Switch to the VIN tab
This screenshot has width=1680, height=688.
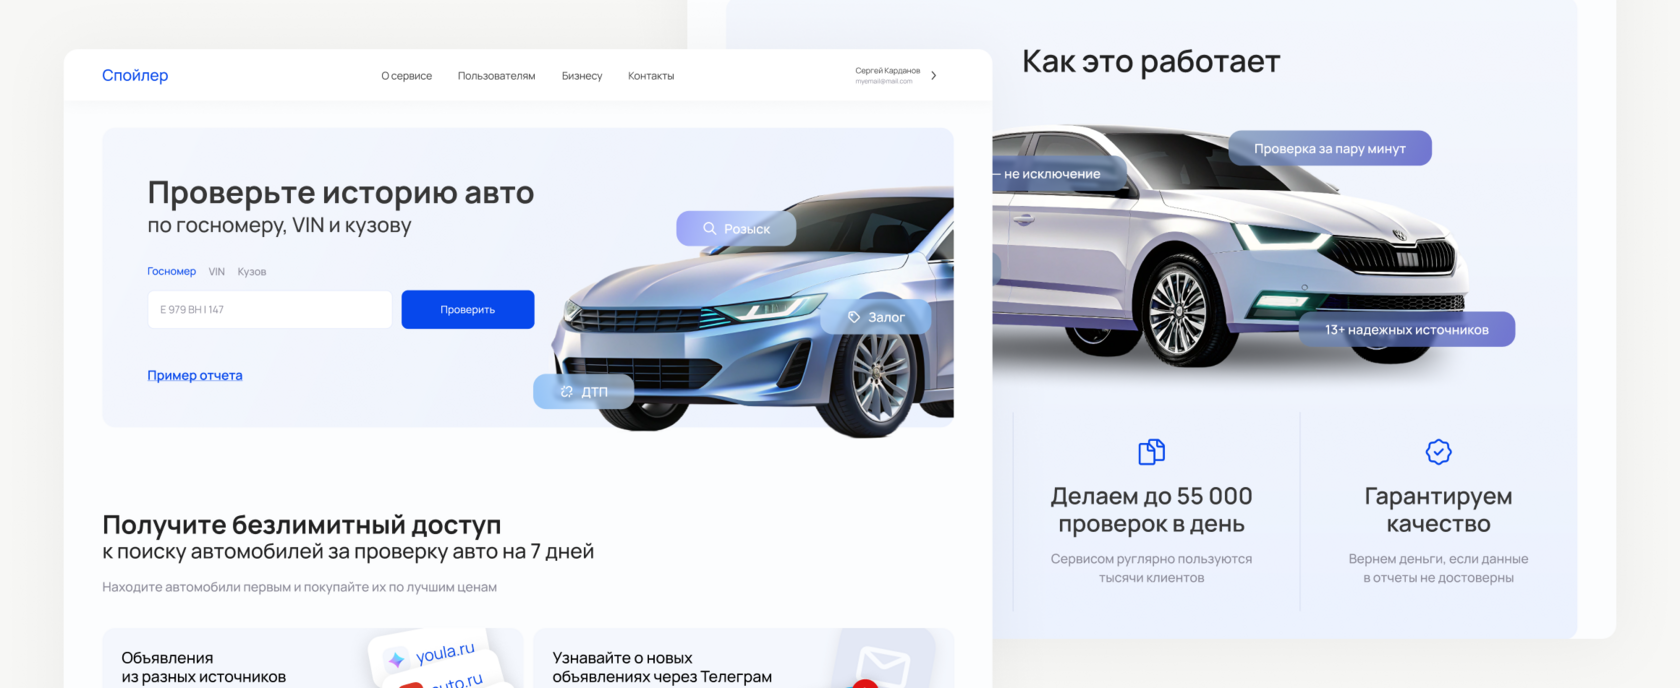[217, 271]
